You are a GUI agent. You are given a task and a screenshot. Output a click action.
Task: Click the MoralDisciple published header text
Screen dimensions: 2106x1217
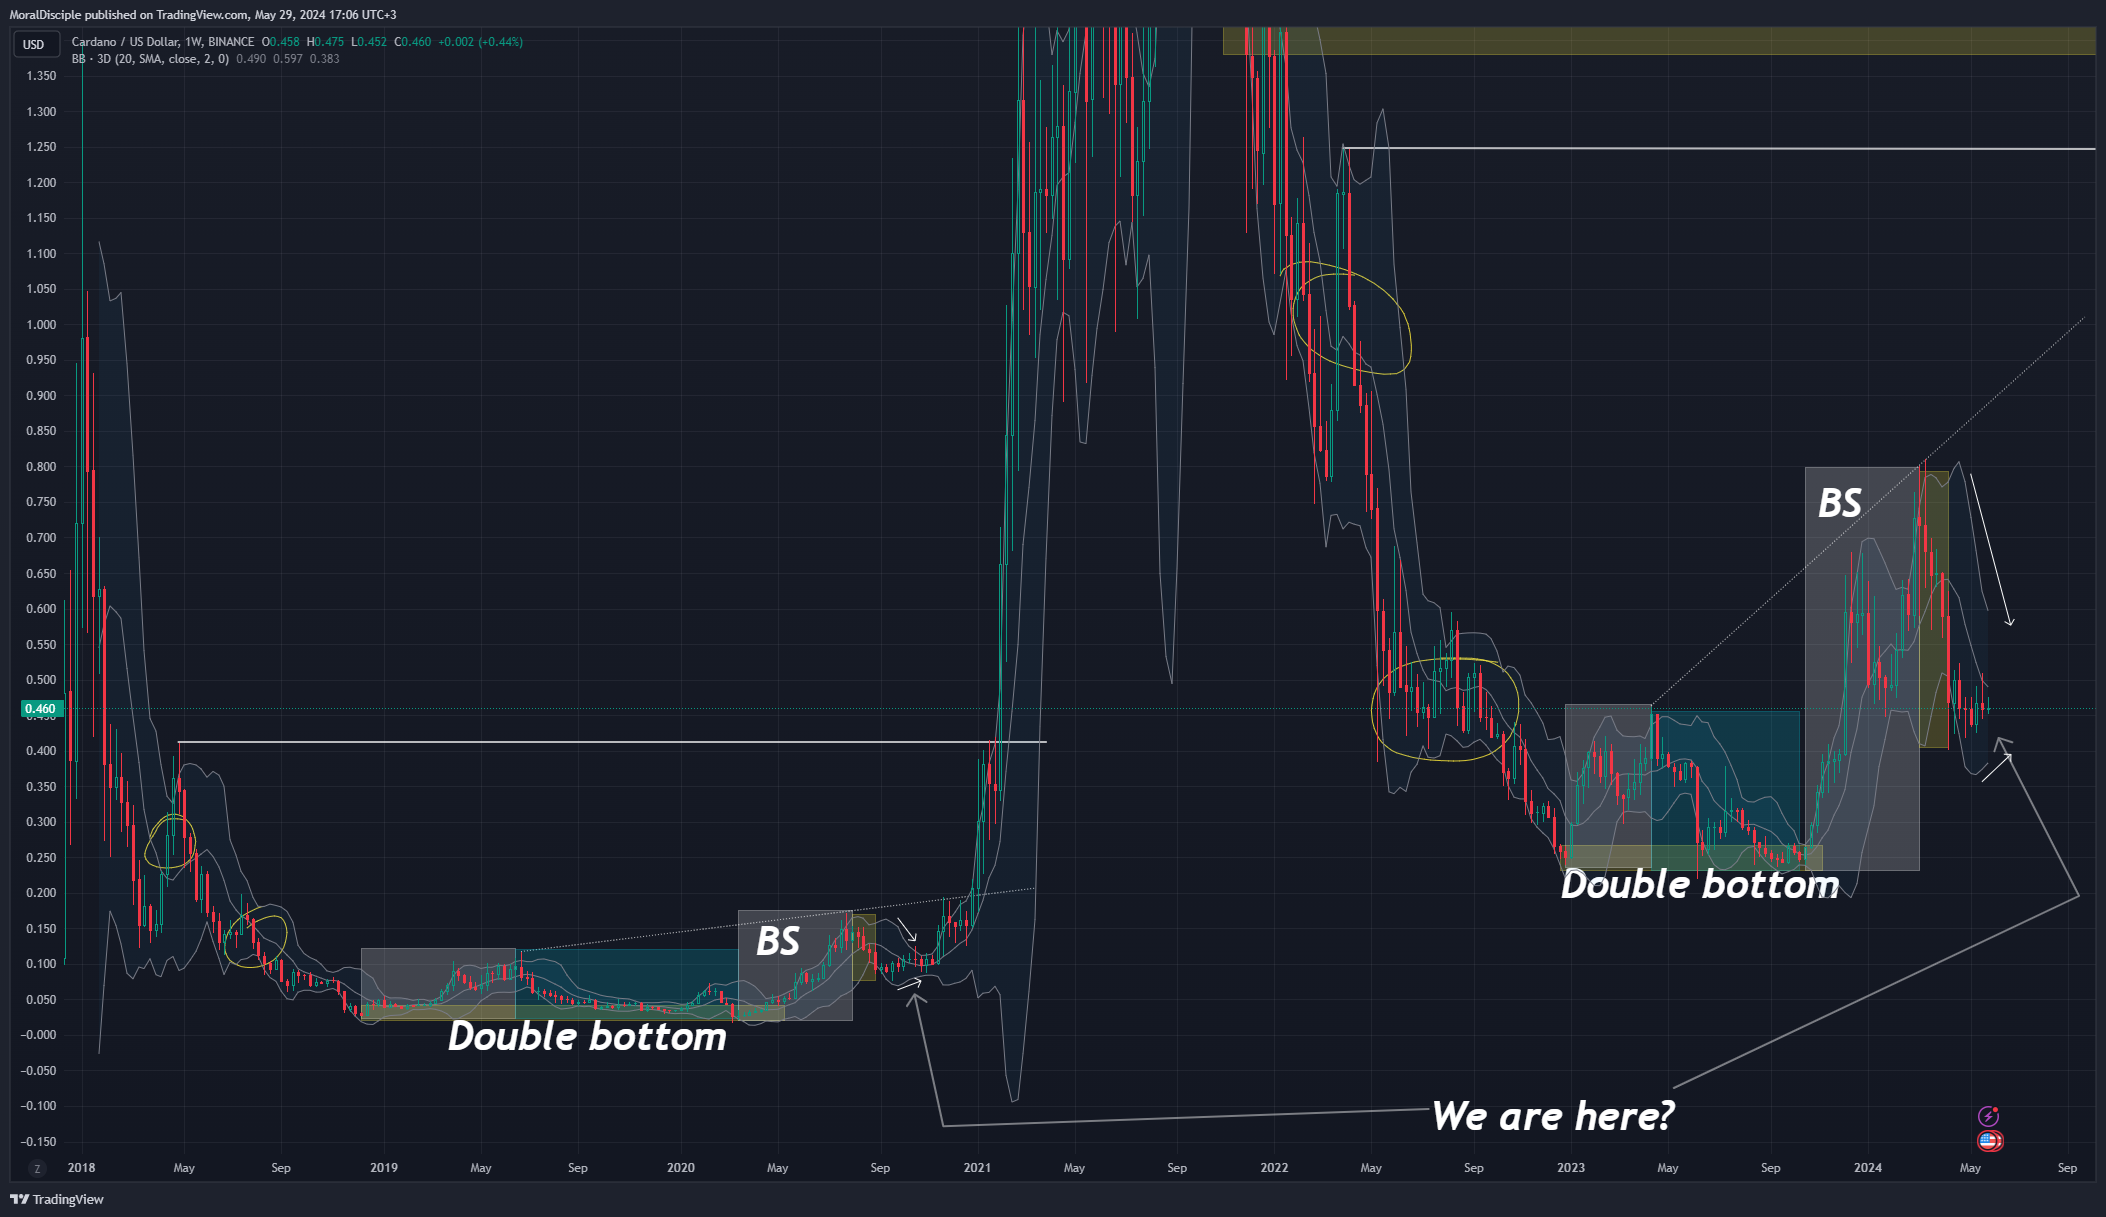[203, 15]
